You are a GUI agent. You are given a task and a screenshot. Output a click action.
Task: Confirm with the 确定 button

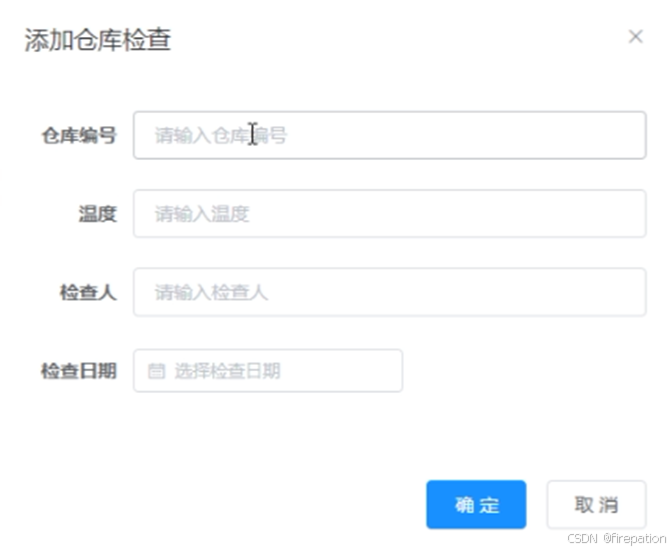[476, 505]
